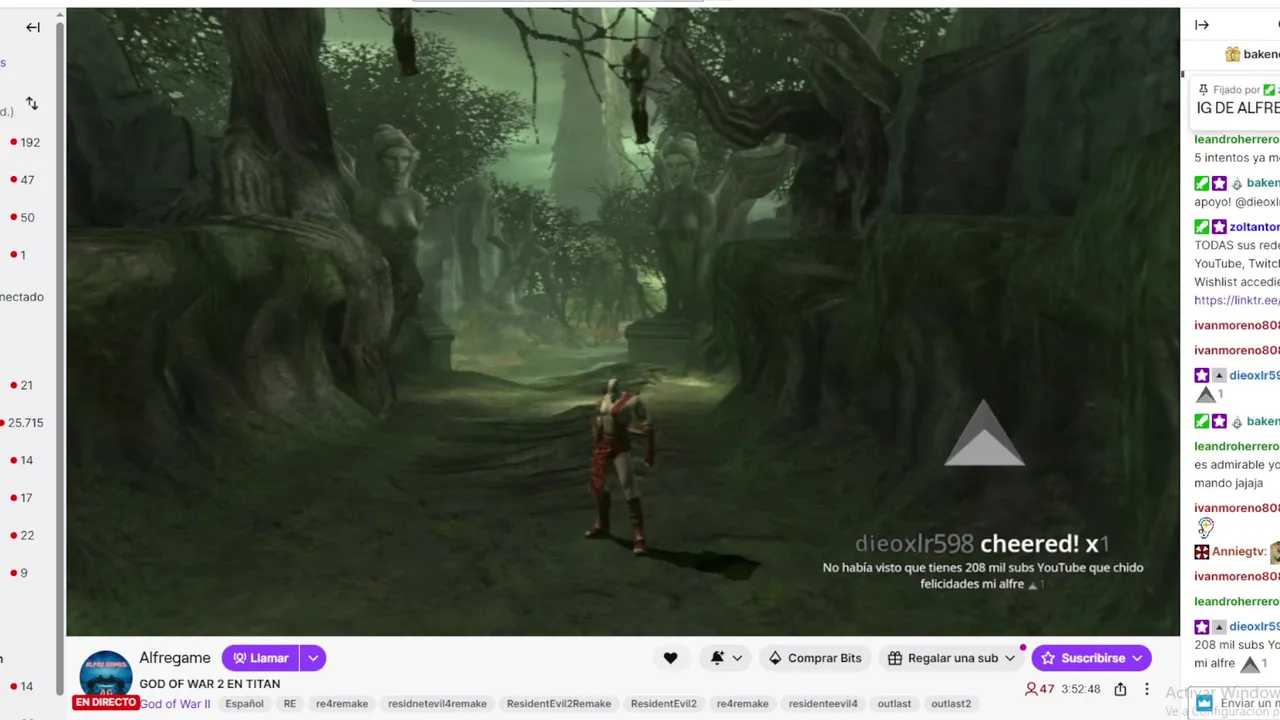This screenshot has height=720, width=1280.
Task: Select the residnetevil4remake tag
Action: tap(437, 704)
